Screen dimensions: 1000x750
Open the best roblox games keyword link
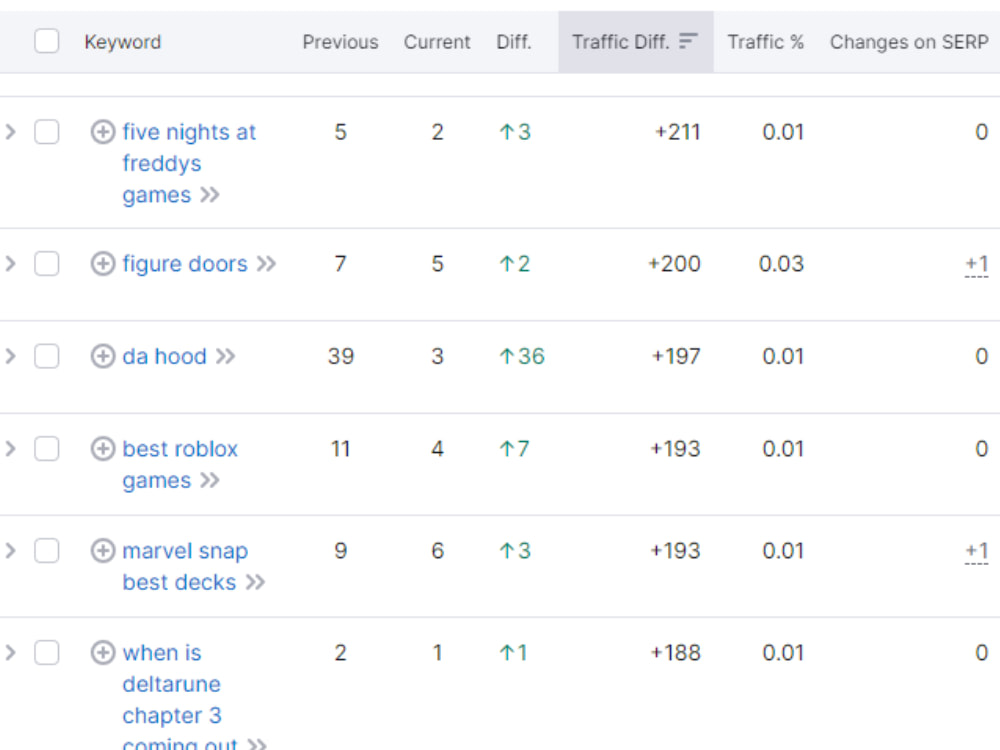click(x=180, y=464)
